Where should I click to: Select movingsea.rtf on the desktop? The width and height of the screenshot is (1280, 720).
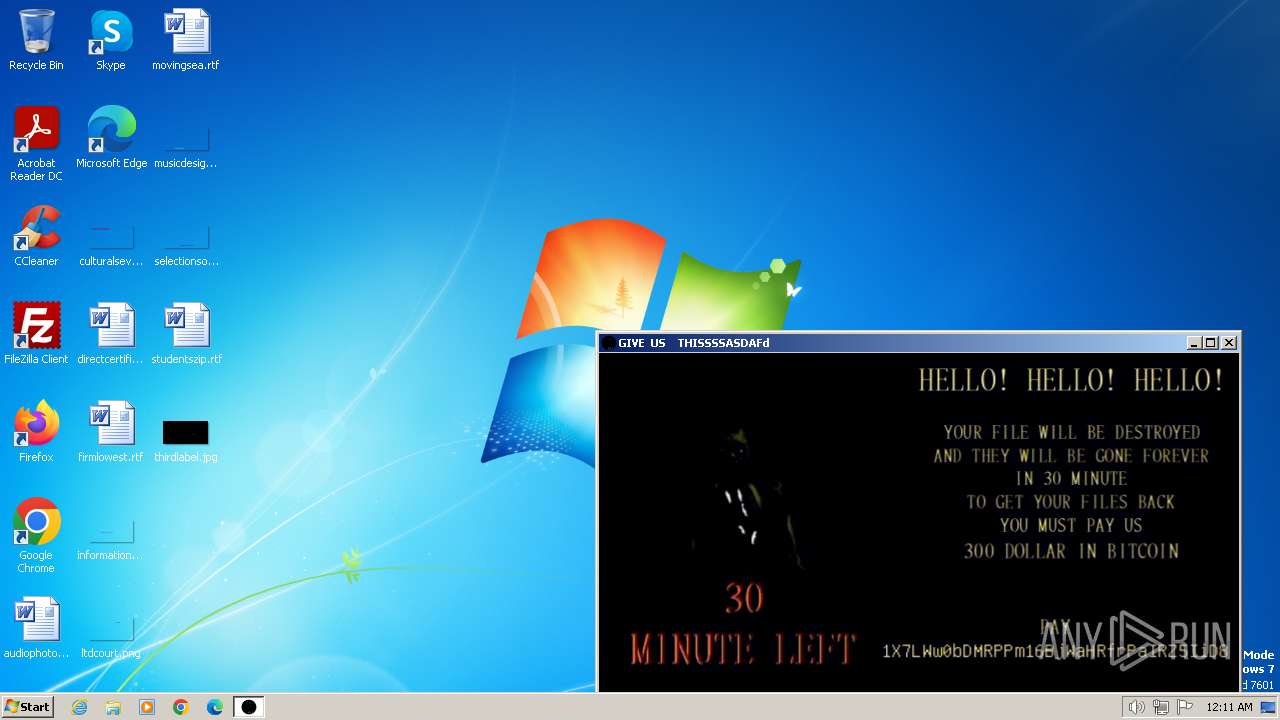point(186,40)
